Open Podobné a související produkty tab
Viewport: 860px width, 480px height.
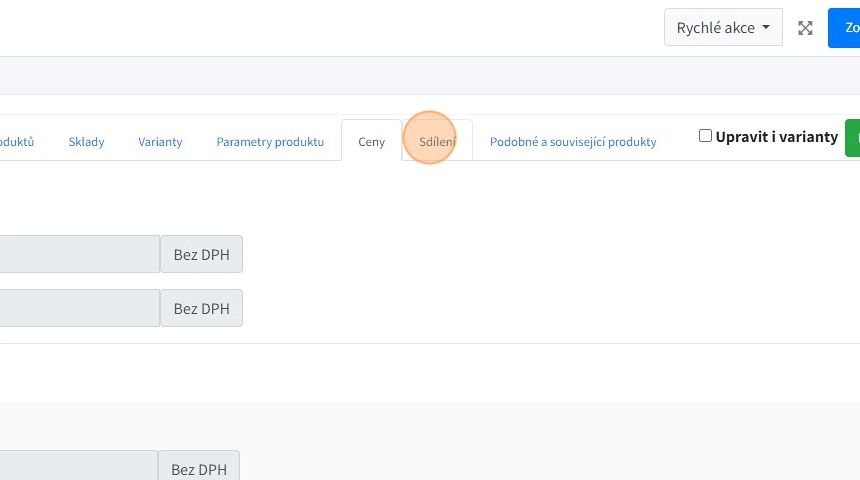coord(573,142)
